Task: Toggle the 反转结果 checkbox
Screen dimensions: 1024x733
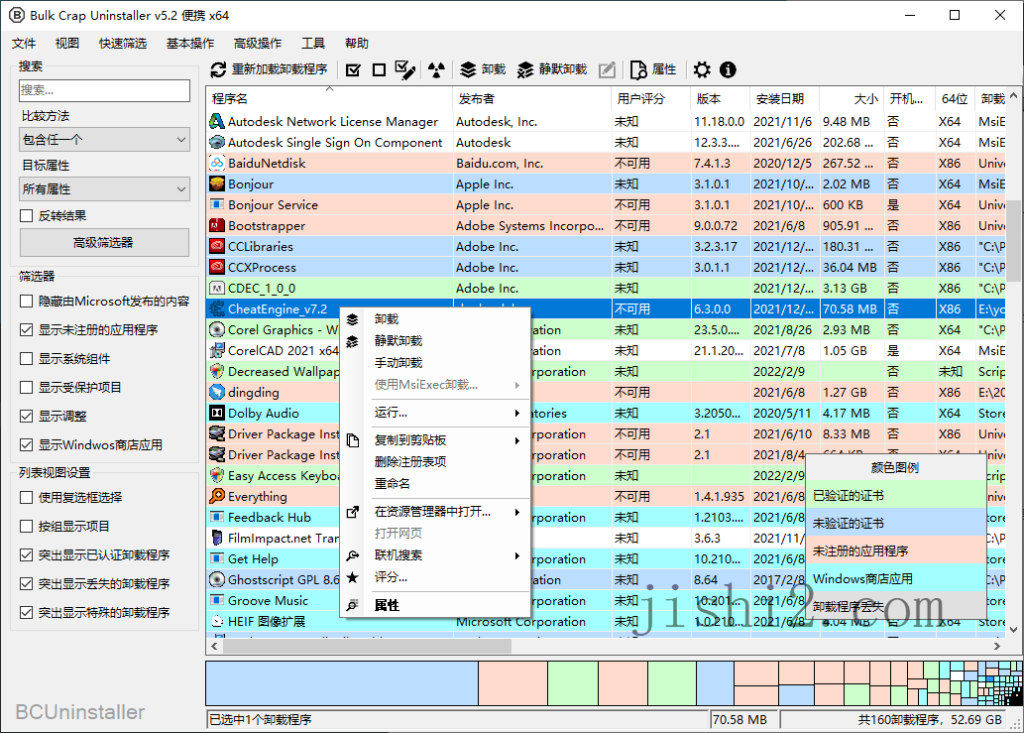Action: (27, 216)
